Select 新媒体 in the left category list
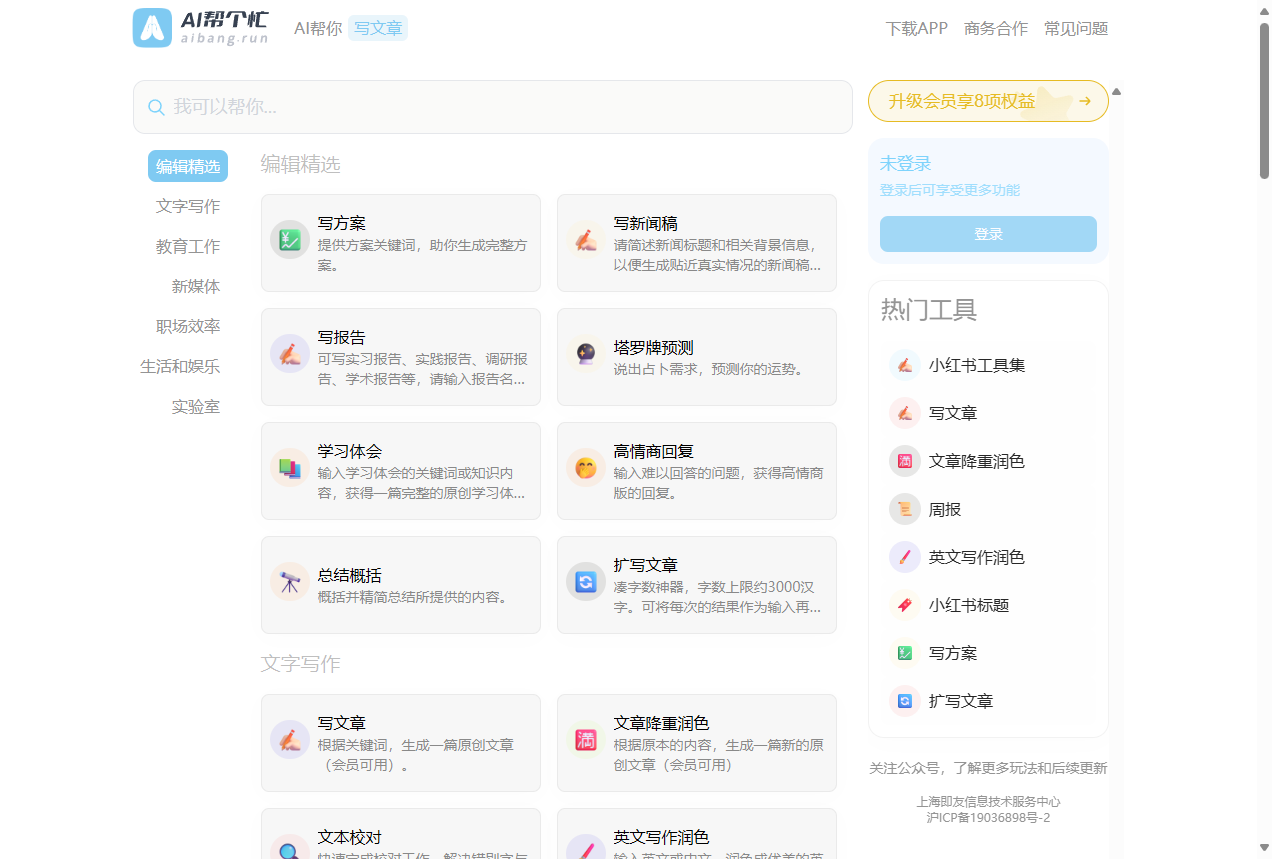This screenshot has height=859, width=1272. 196,286
